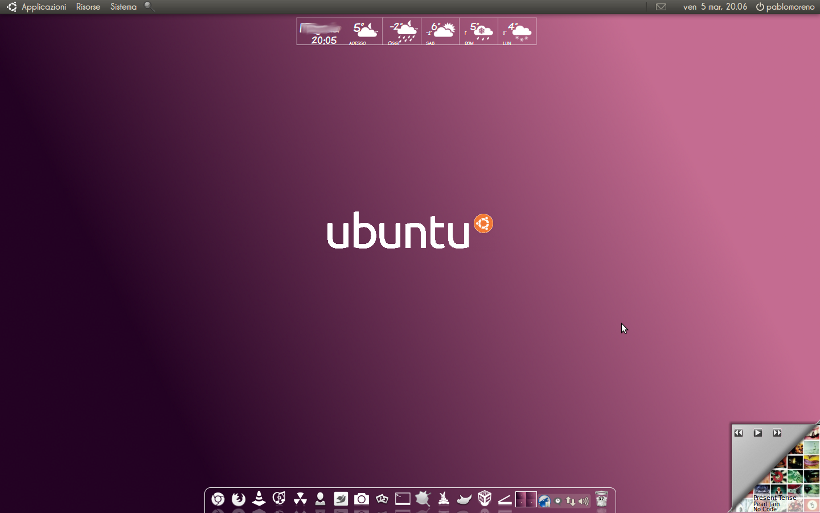This screenshot has height=513, width=820.
Task: Open the Sistema menu
Action: pos(123,7)
